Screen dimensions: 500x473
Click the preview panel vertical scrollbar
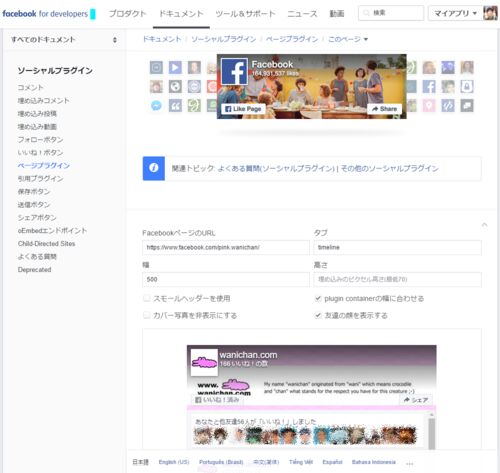pyautogui.click(x=431, y=431)
